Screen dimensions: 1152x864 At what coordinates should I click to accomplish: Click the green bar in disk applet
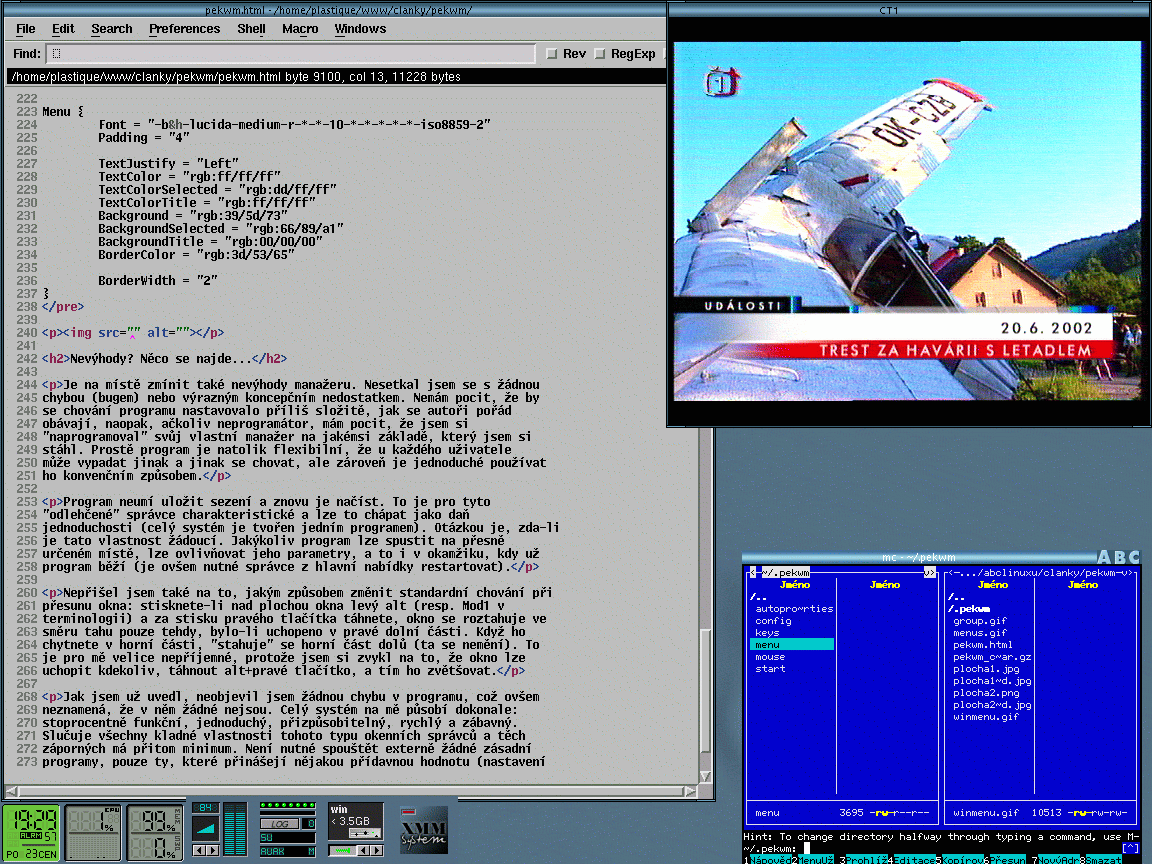click(x=342, y=851)
